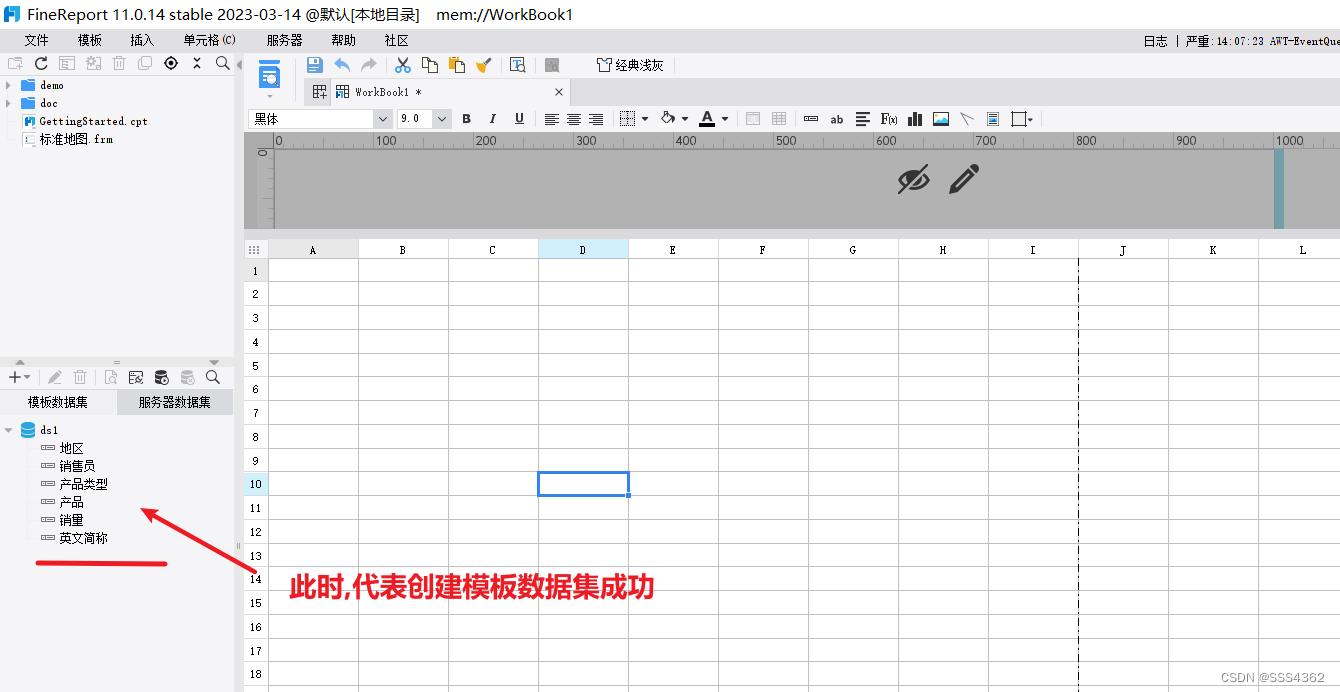Screen dimensions: 1340x692
Task: Toggle the hidden-eye icon in header area
Action: click(x=913, y=180)
